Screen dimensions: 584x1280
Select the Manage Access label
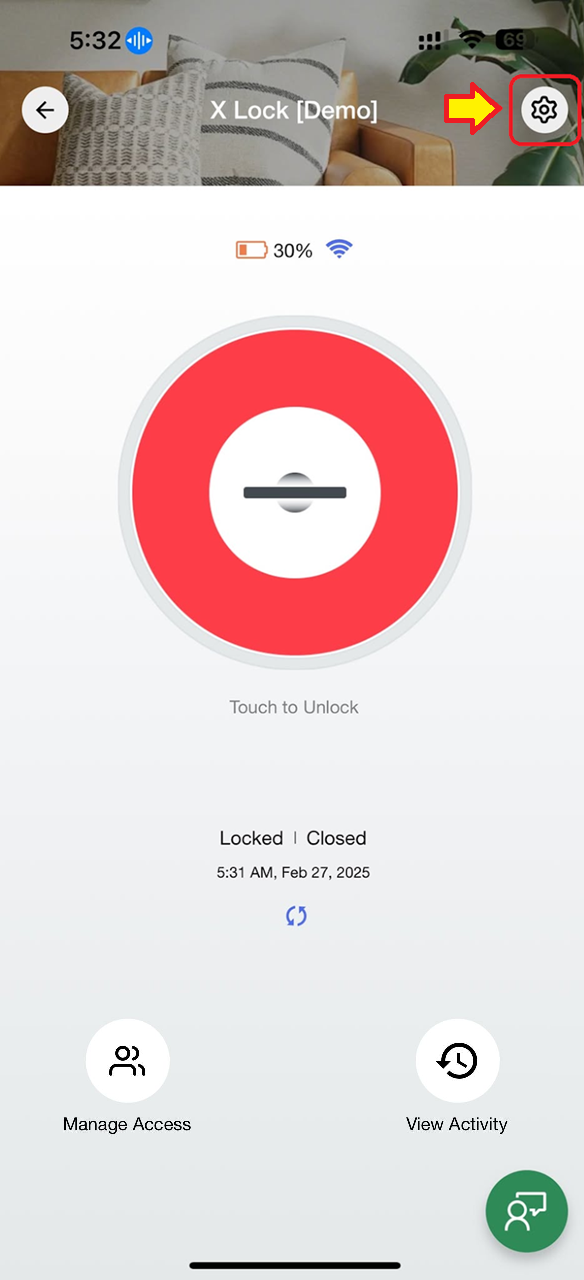click(127, 1124)
